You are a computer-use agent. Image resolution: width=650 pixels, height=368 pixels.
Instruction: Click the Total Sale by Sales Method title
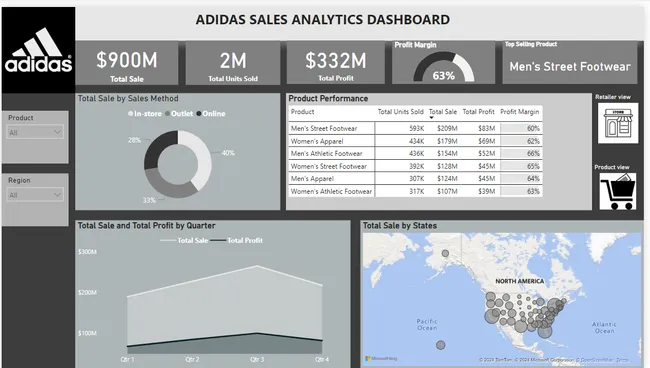click(128, 99)
